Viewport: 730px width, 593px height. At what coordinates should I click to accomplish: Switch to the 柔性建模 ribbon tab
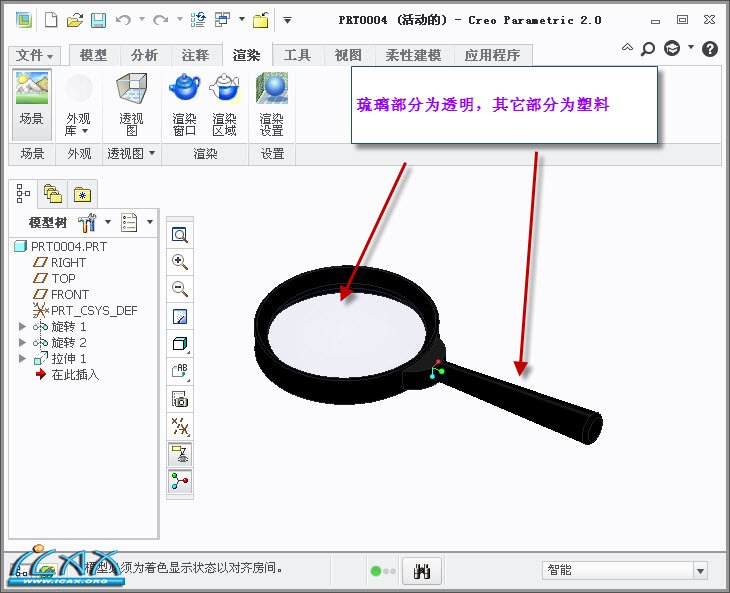coord(413,55)
